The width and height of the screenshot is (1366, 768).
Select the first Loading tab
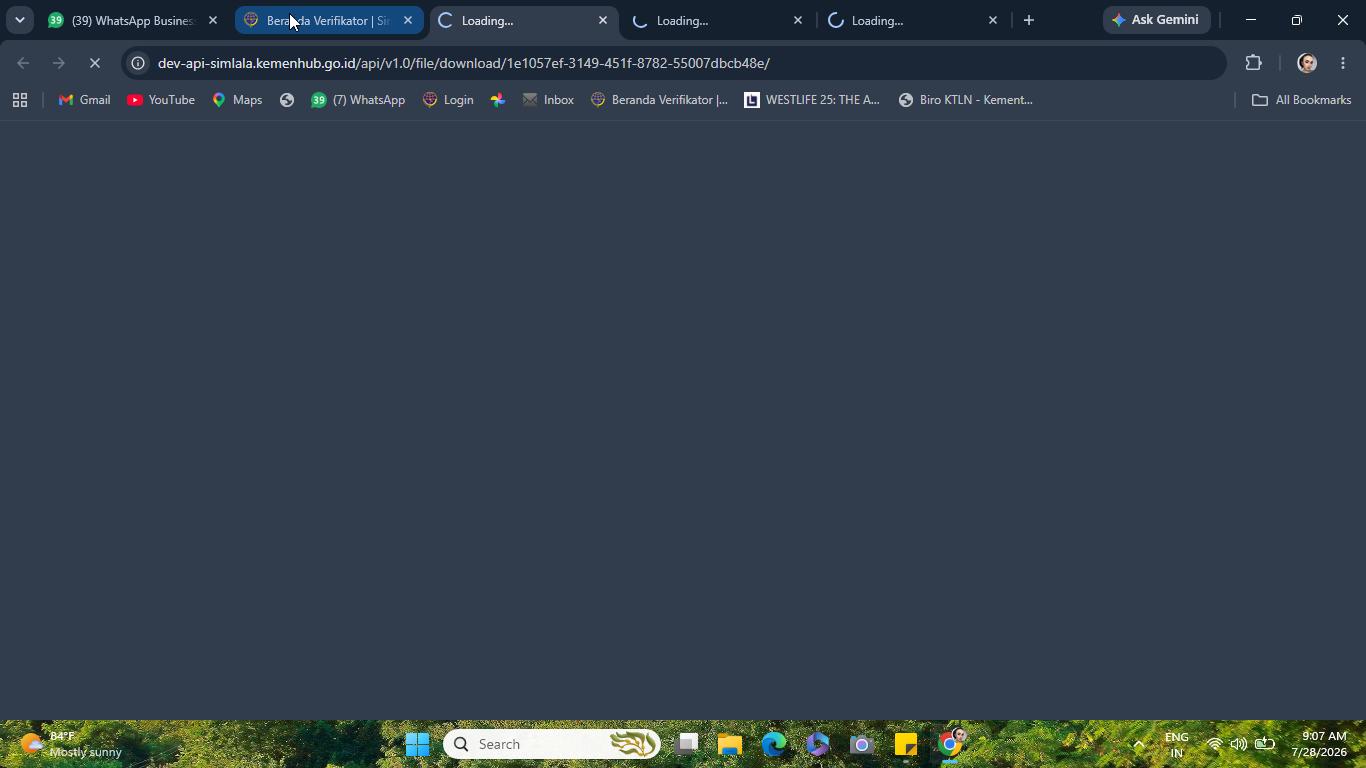click(523, 20)
